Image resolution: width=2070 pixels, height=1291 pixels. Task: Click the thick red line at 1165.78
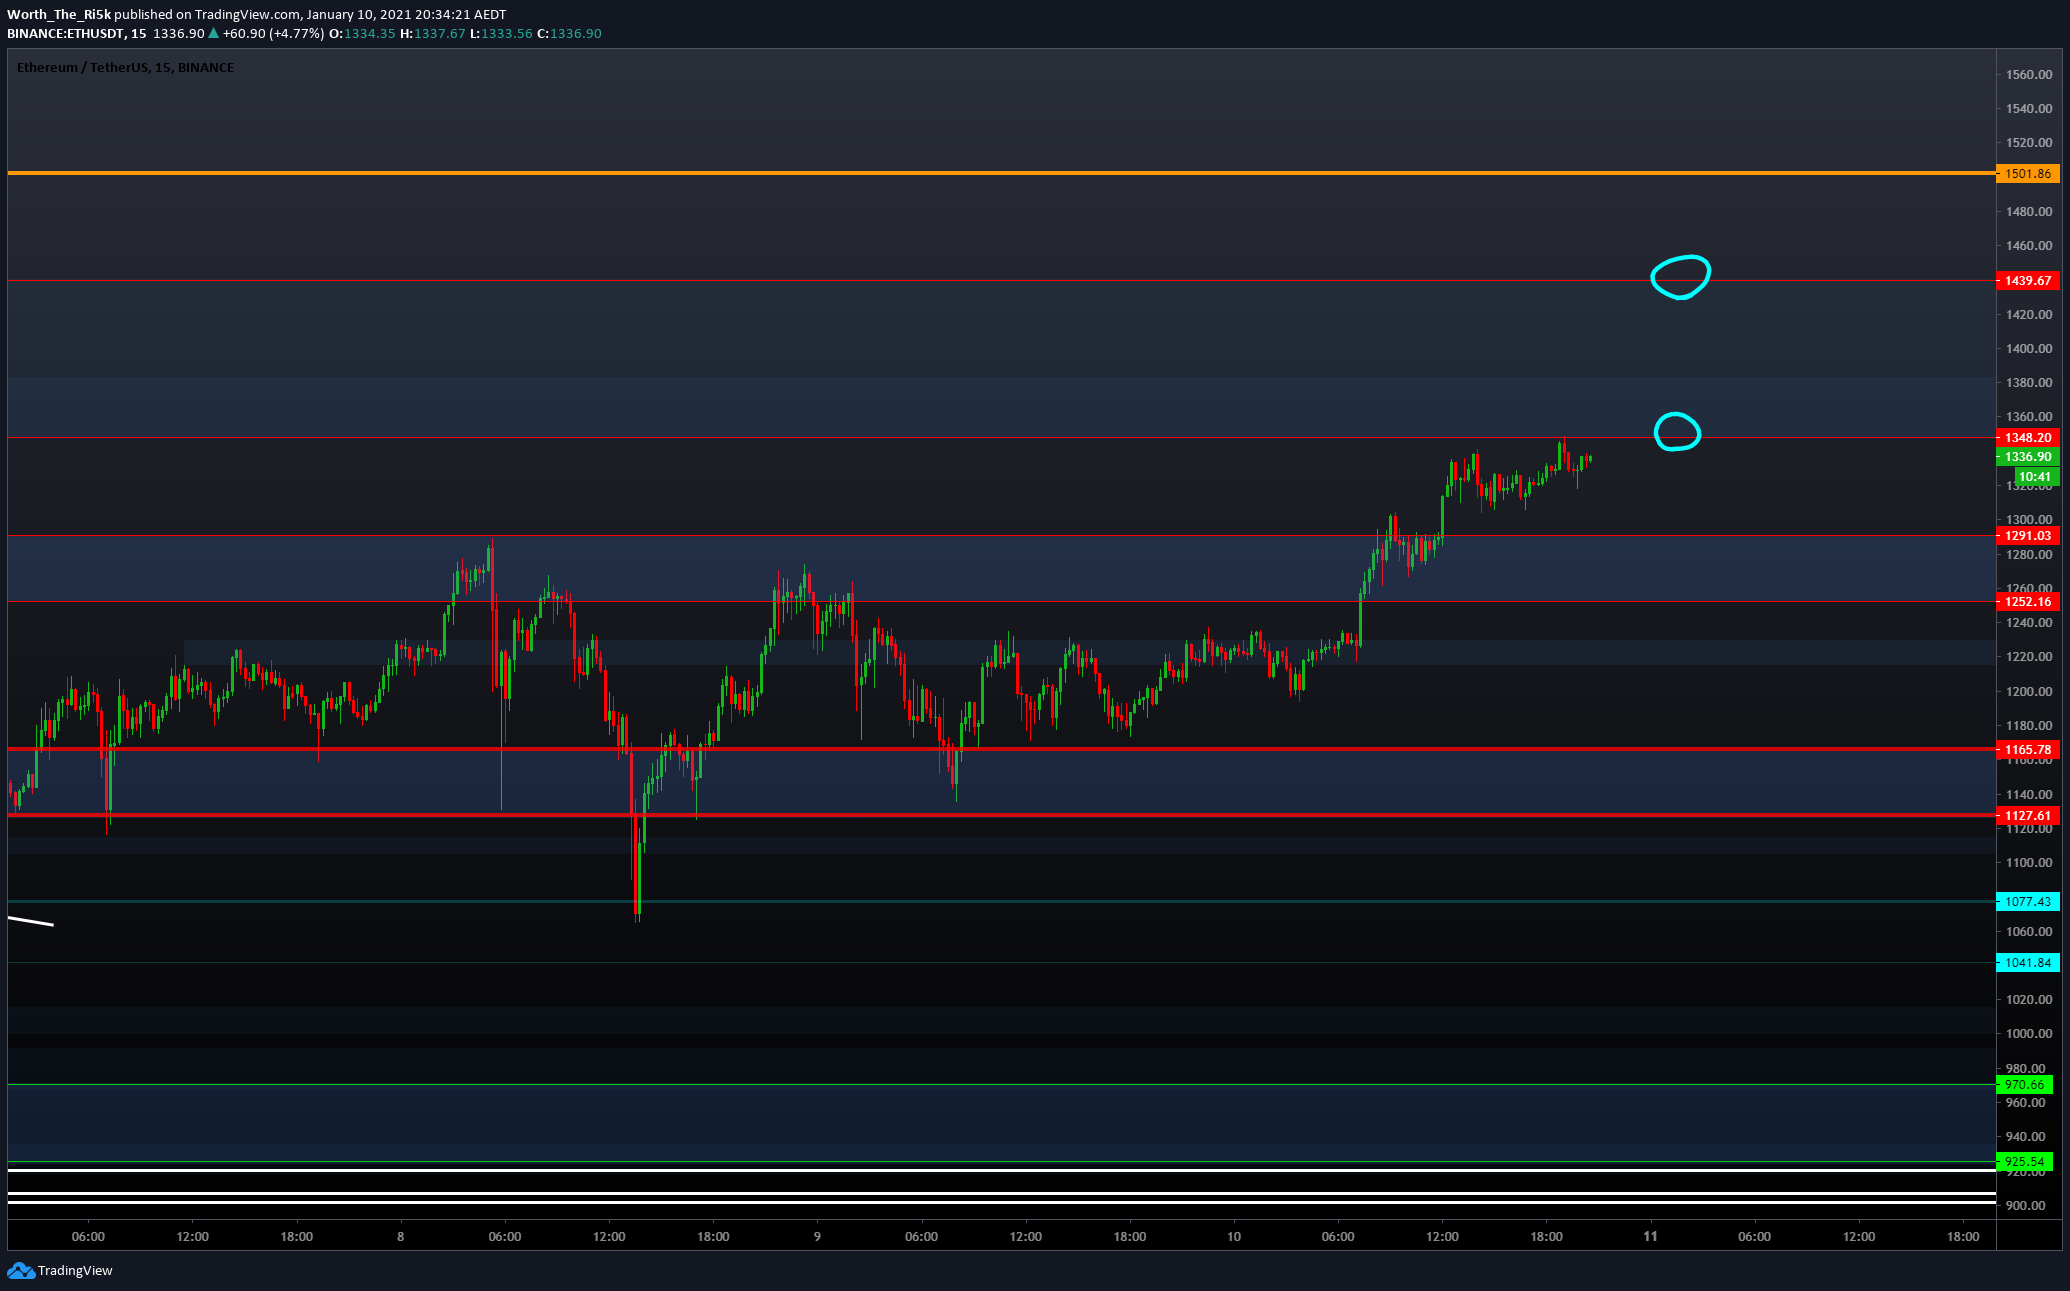point(1001,749)
